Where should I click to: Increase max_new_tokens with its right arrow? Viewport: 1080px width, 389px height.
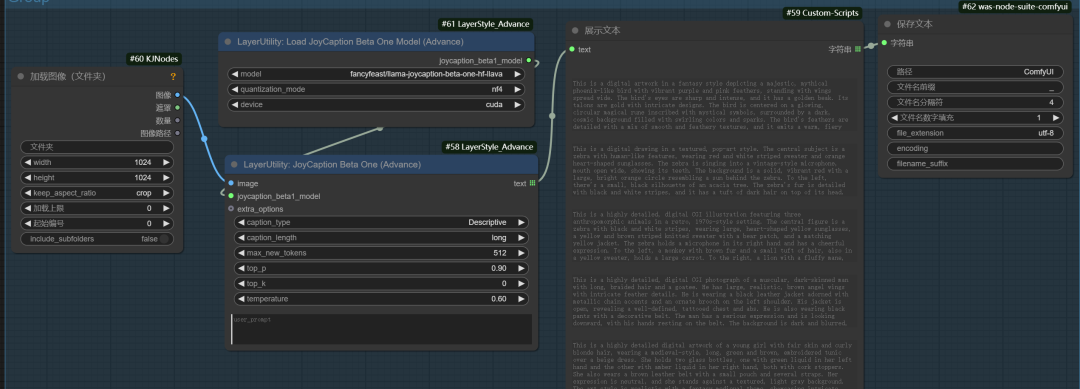click(x=521, y=253)
